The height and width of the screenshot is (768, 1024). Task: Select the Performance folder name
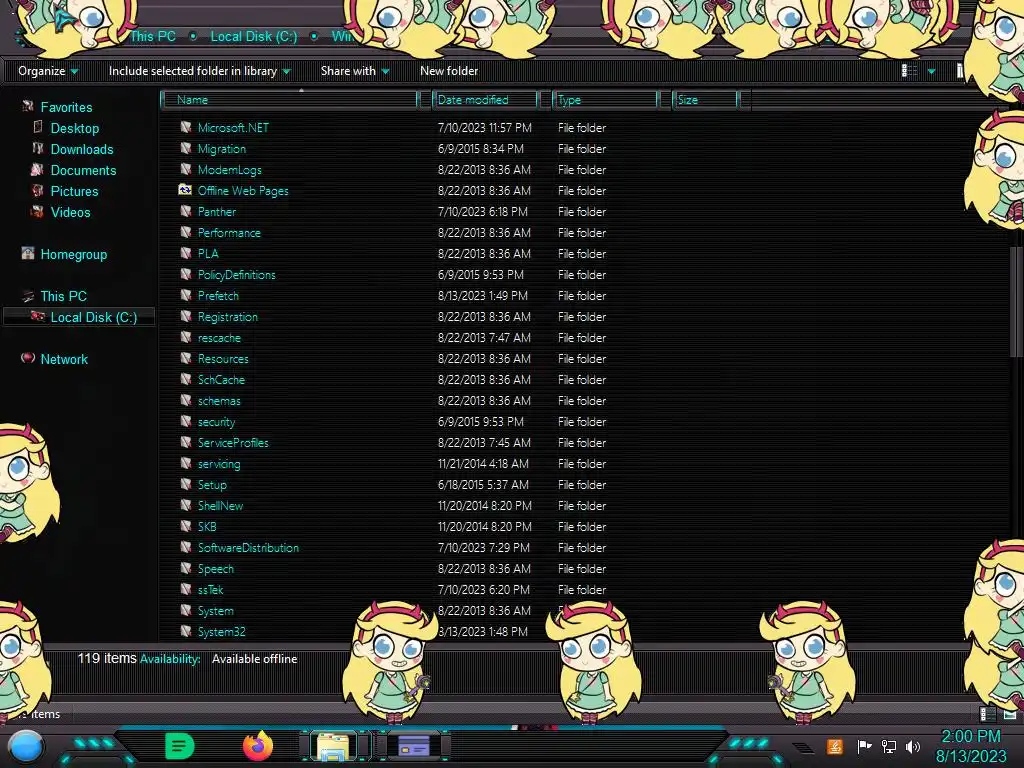(x=229, y=232)
